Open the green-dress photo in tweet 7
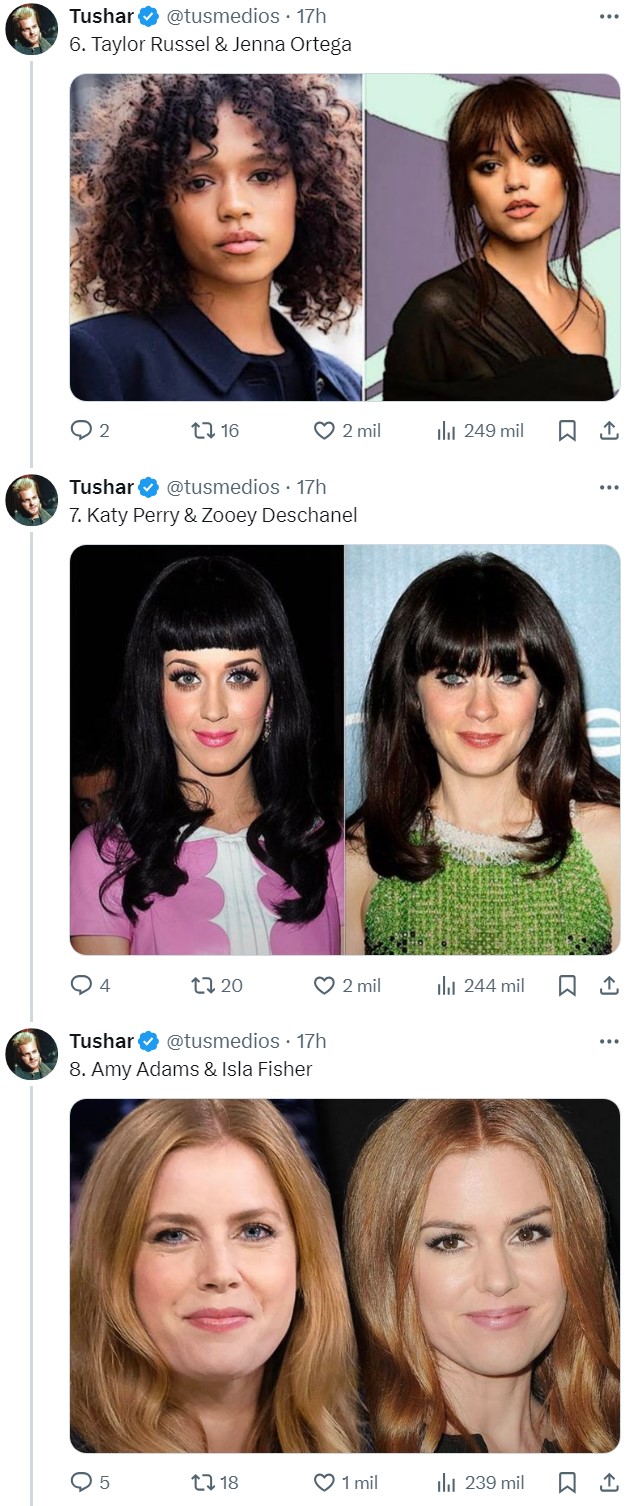The height and width of the screenshot is (1506, 630). point(482,750)
